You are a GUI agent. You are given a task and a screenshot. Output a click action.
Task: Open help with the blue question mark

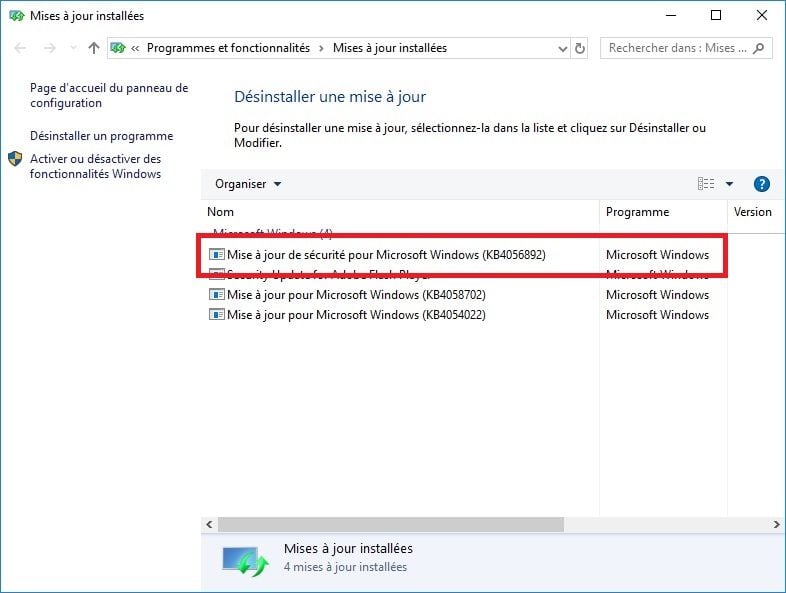point(761,184)
